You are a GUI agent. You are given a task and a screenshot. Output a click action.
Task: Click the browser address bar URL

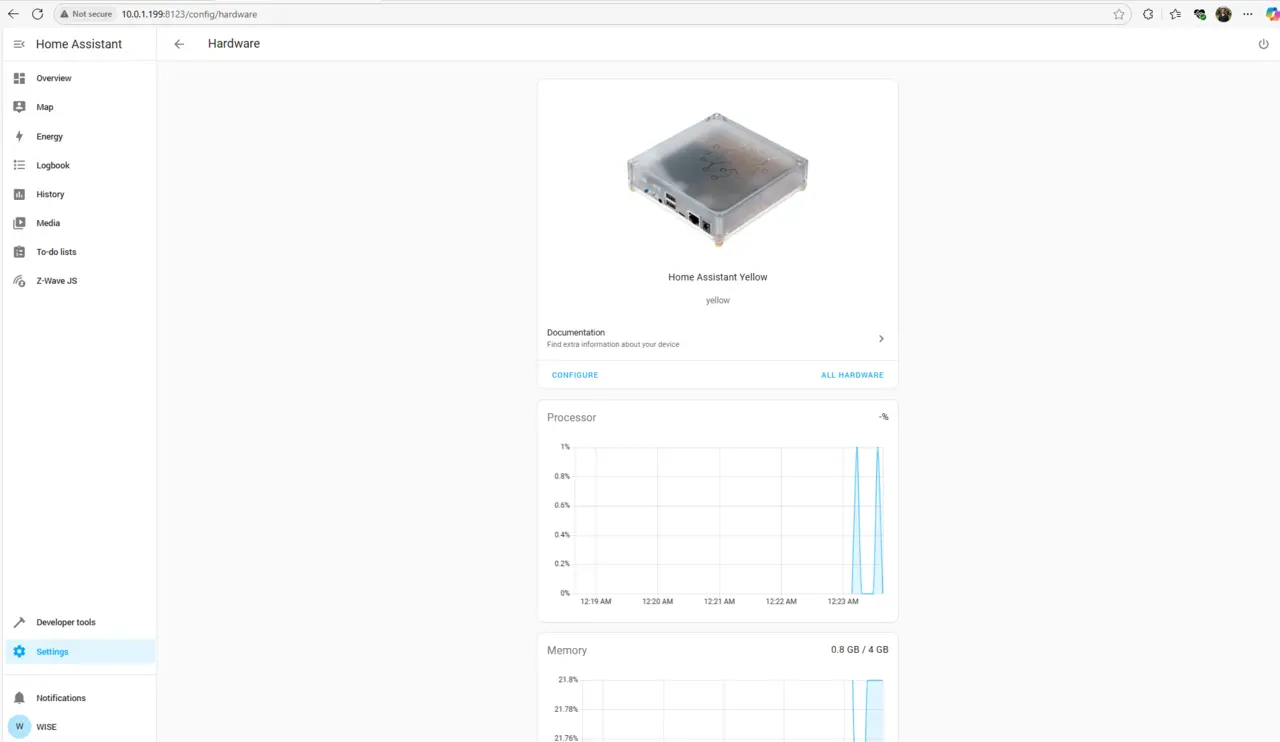[189, 14]
